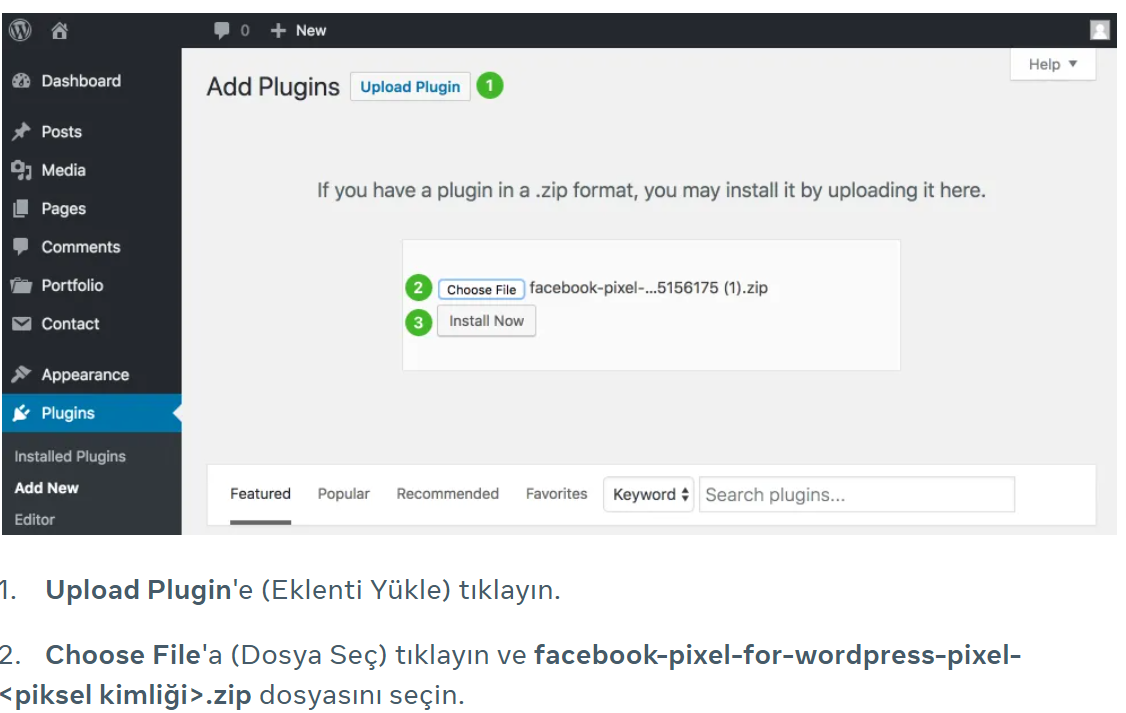Open Comments in the sidebar

[80, 247]
